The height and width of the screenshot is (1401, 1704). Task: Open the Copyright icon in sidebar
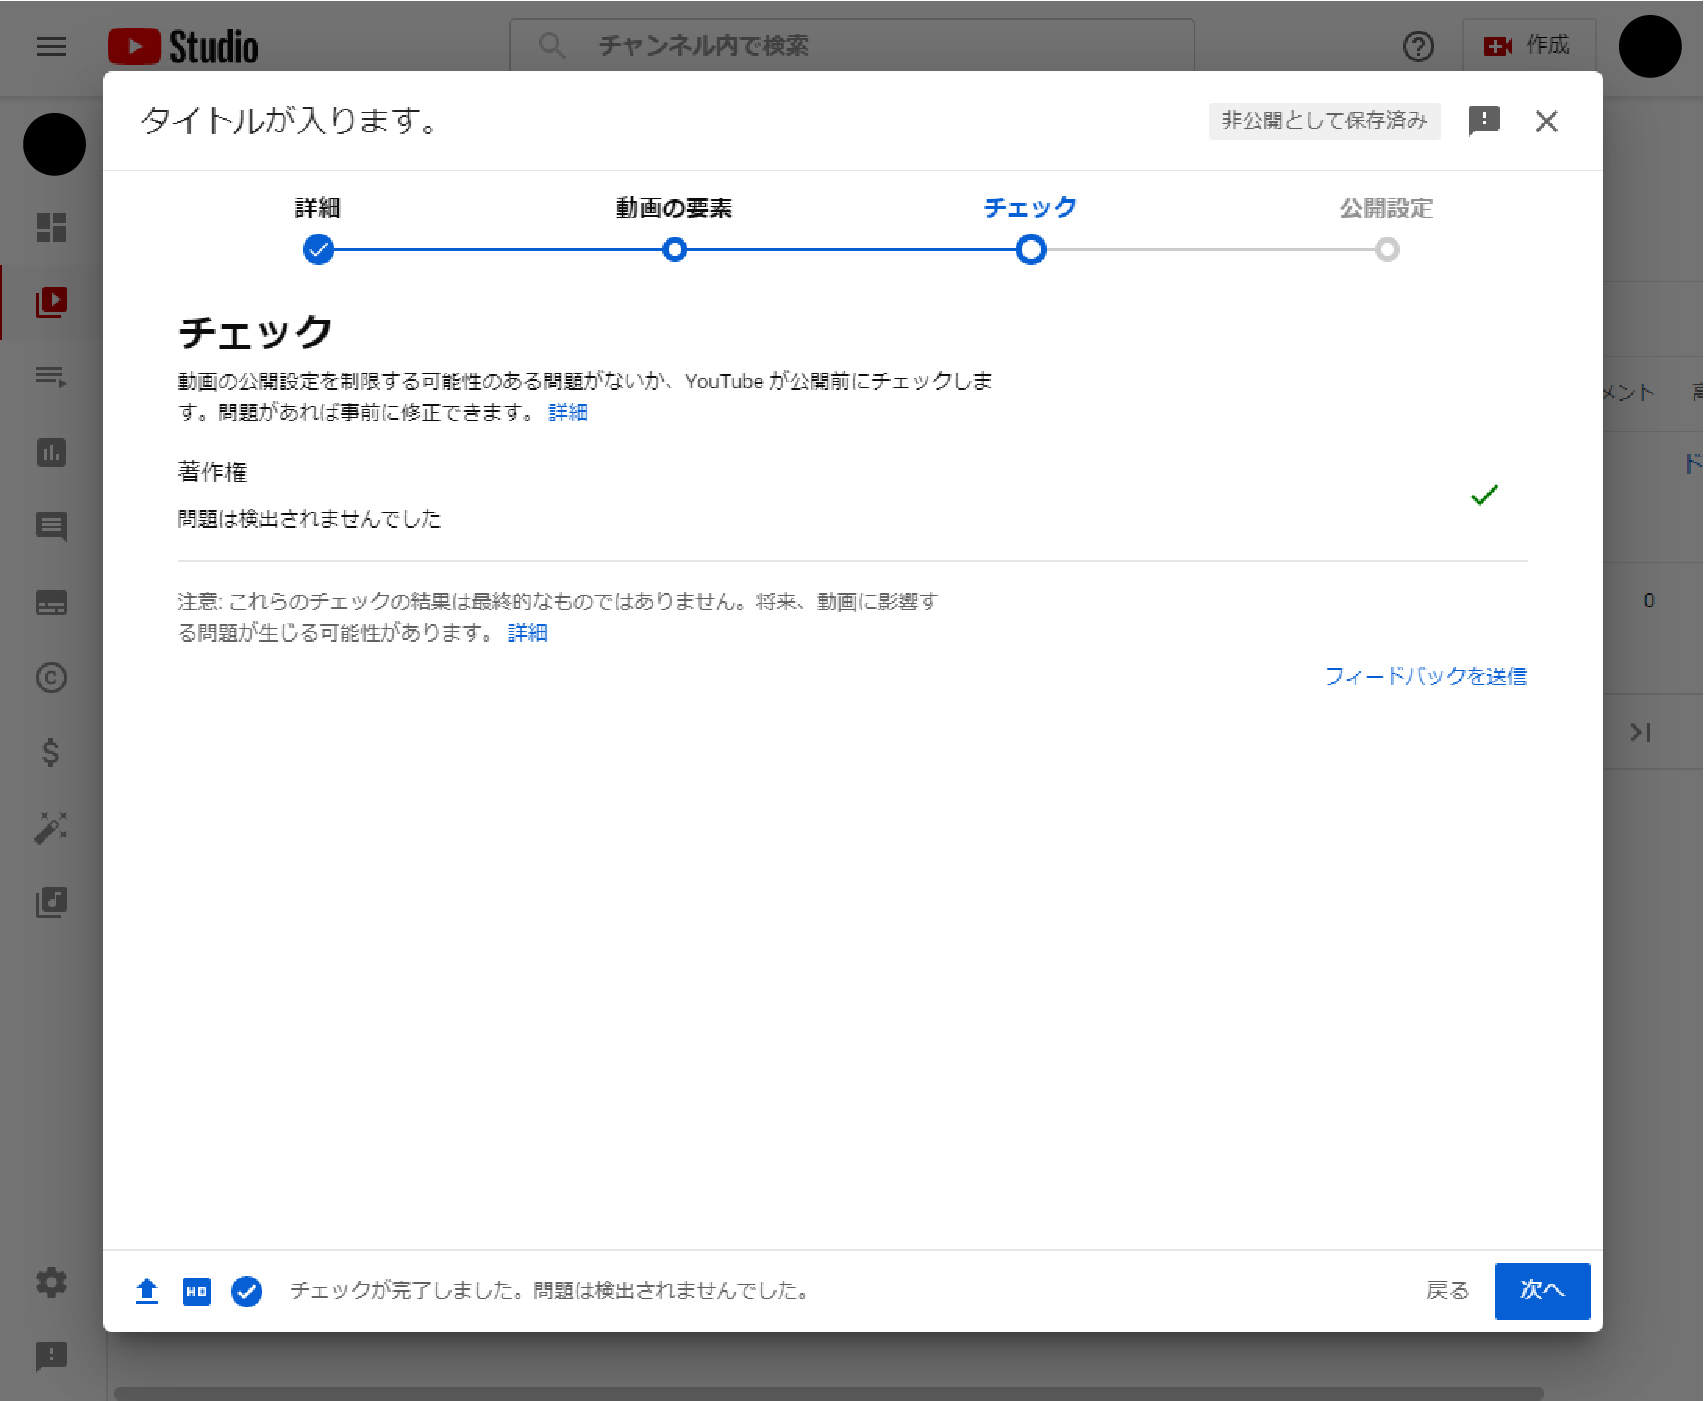pos(51,678)
